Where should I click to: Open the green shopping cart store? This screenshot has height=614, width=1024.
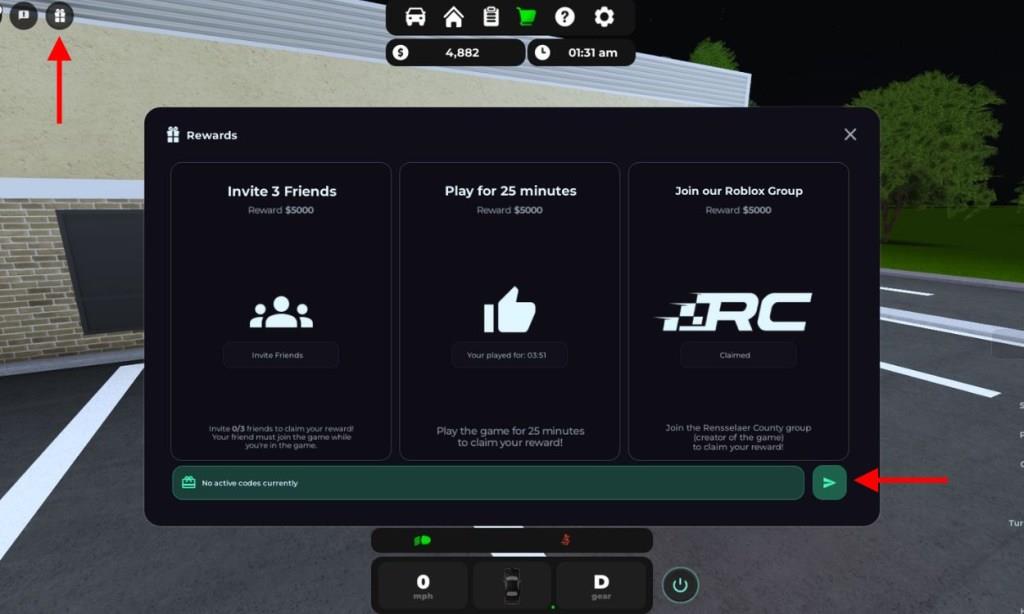[527, 17]
